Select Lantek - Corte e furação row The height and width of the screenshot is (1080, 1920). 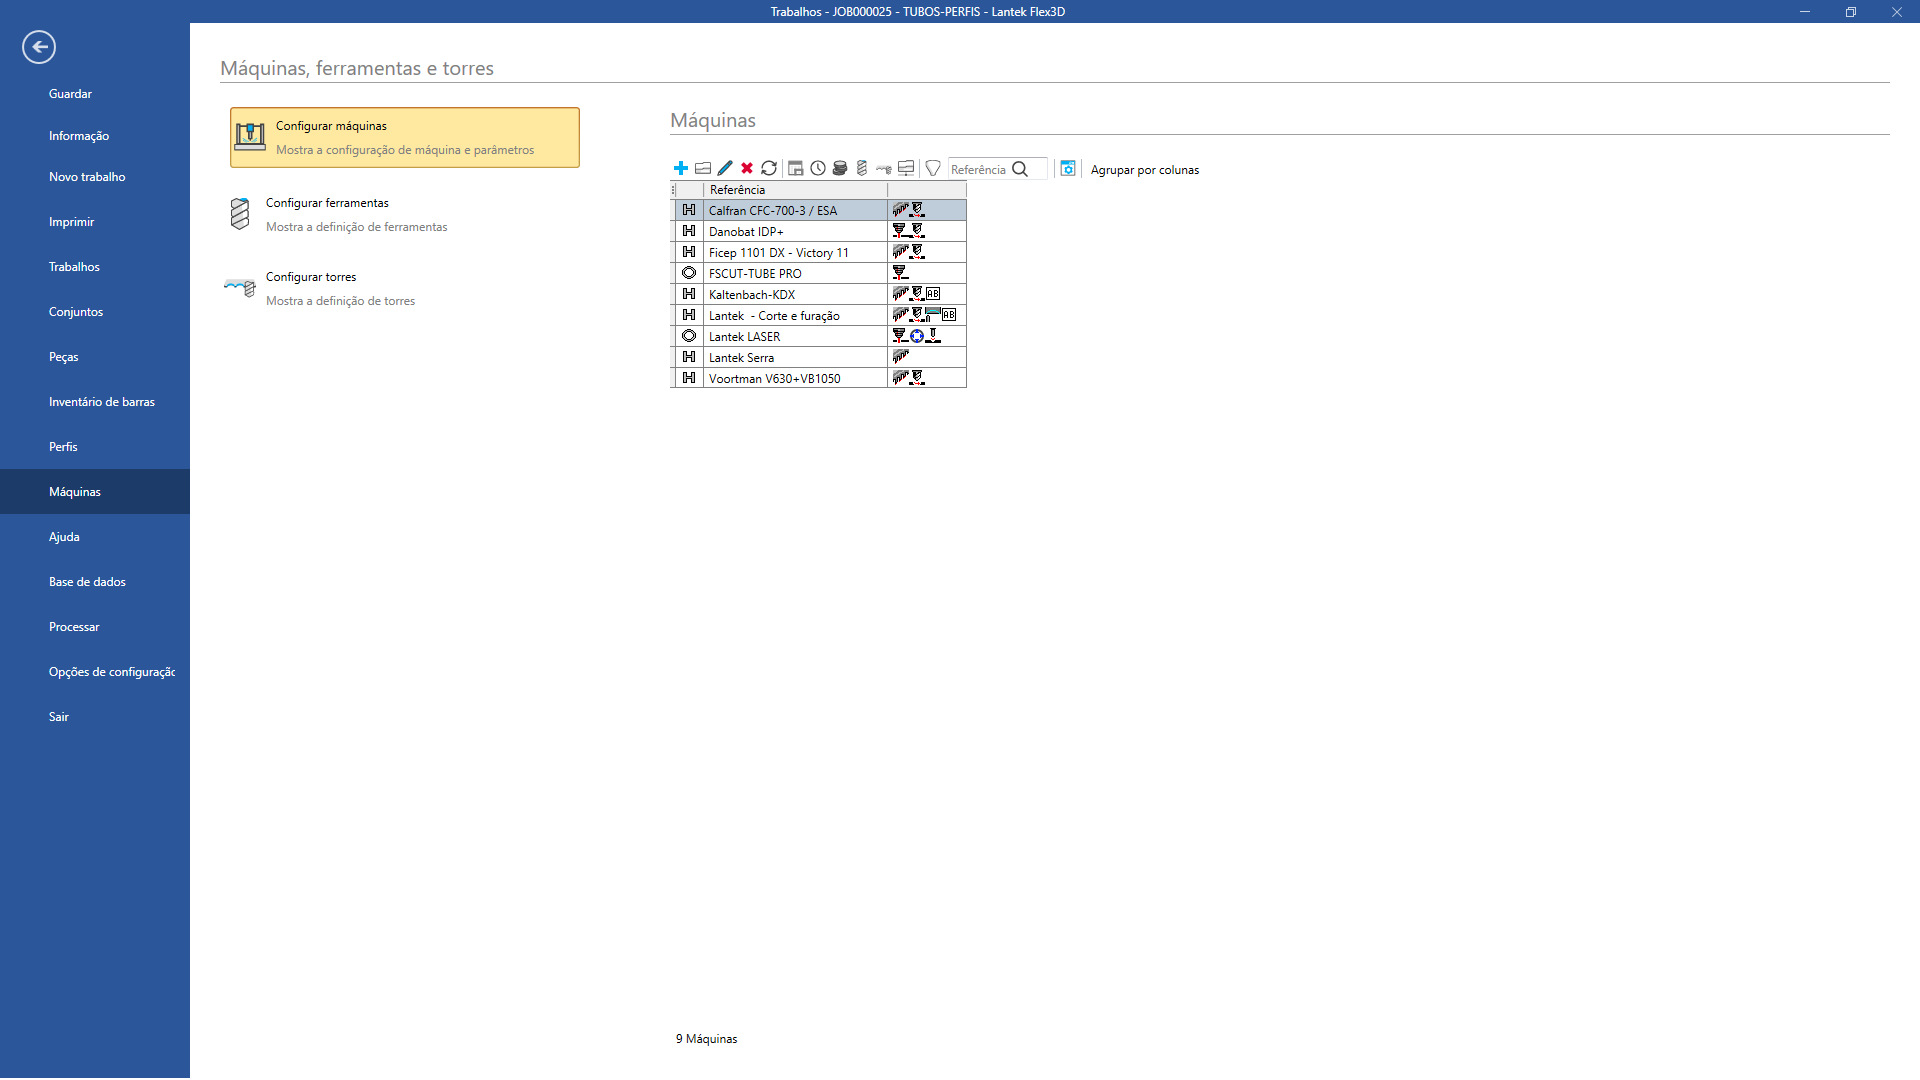pyautogui.click(x=818, y=315)
